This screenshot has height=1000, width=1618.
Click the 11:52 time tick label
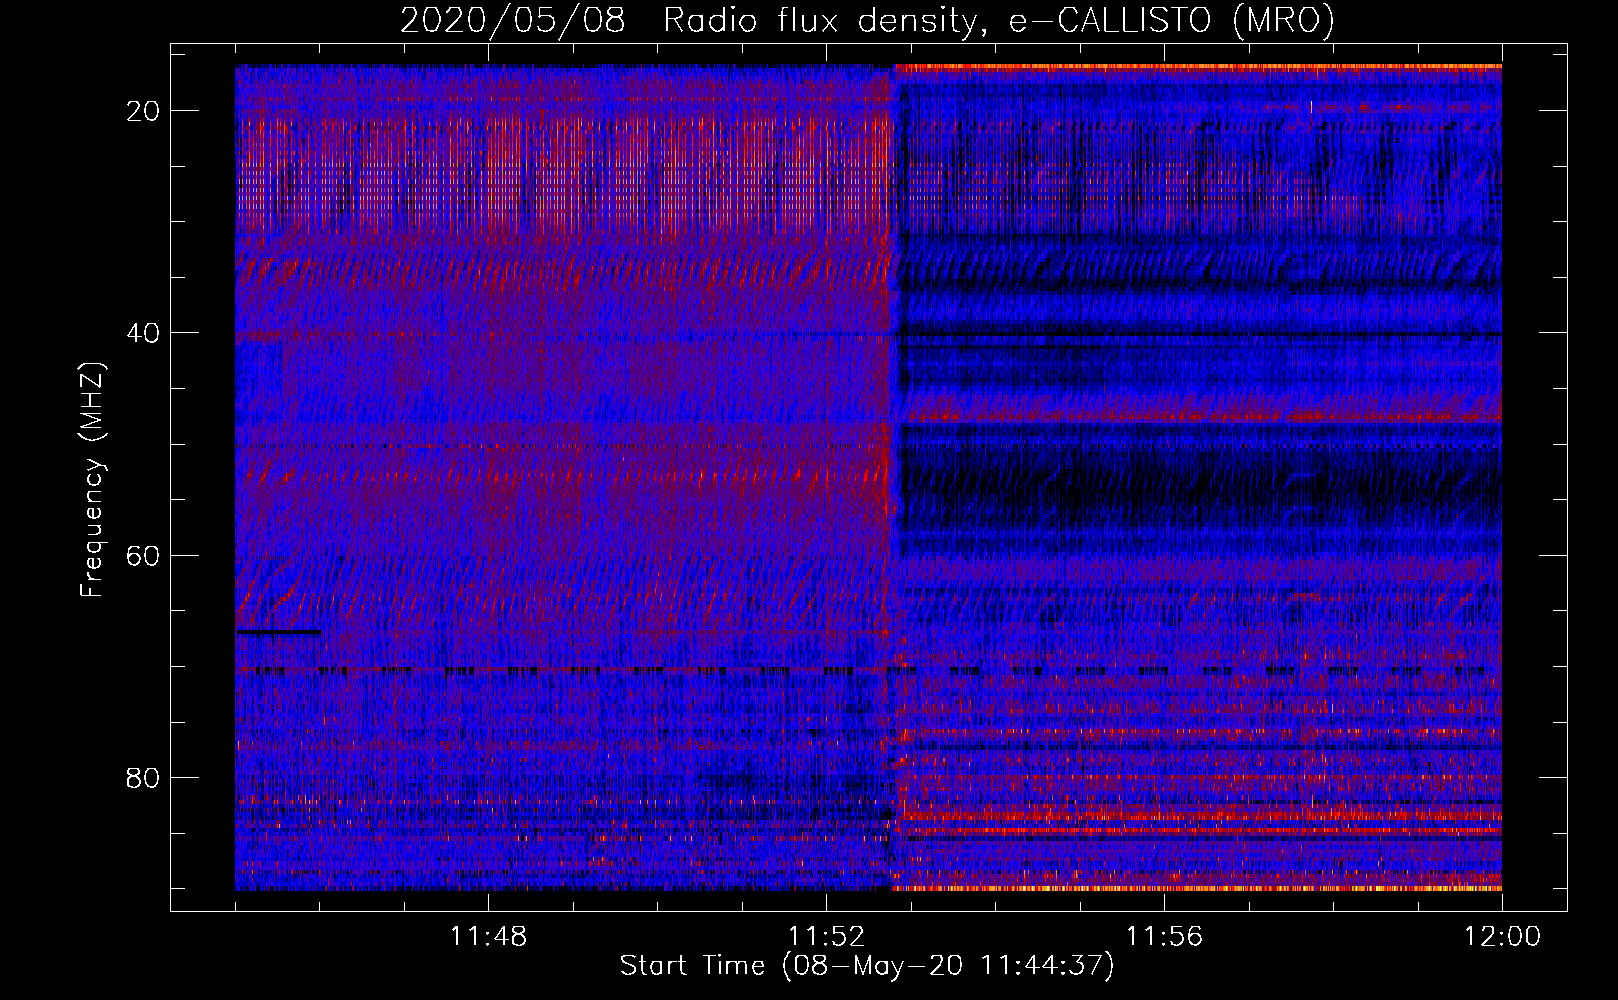click(x=826, y=937)
